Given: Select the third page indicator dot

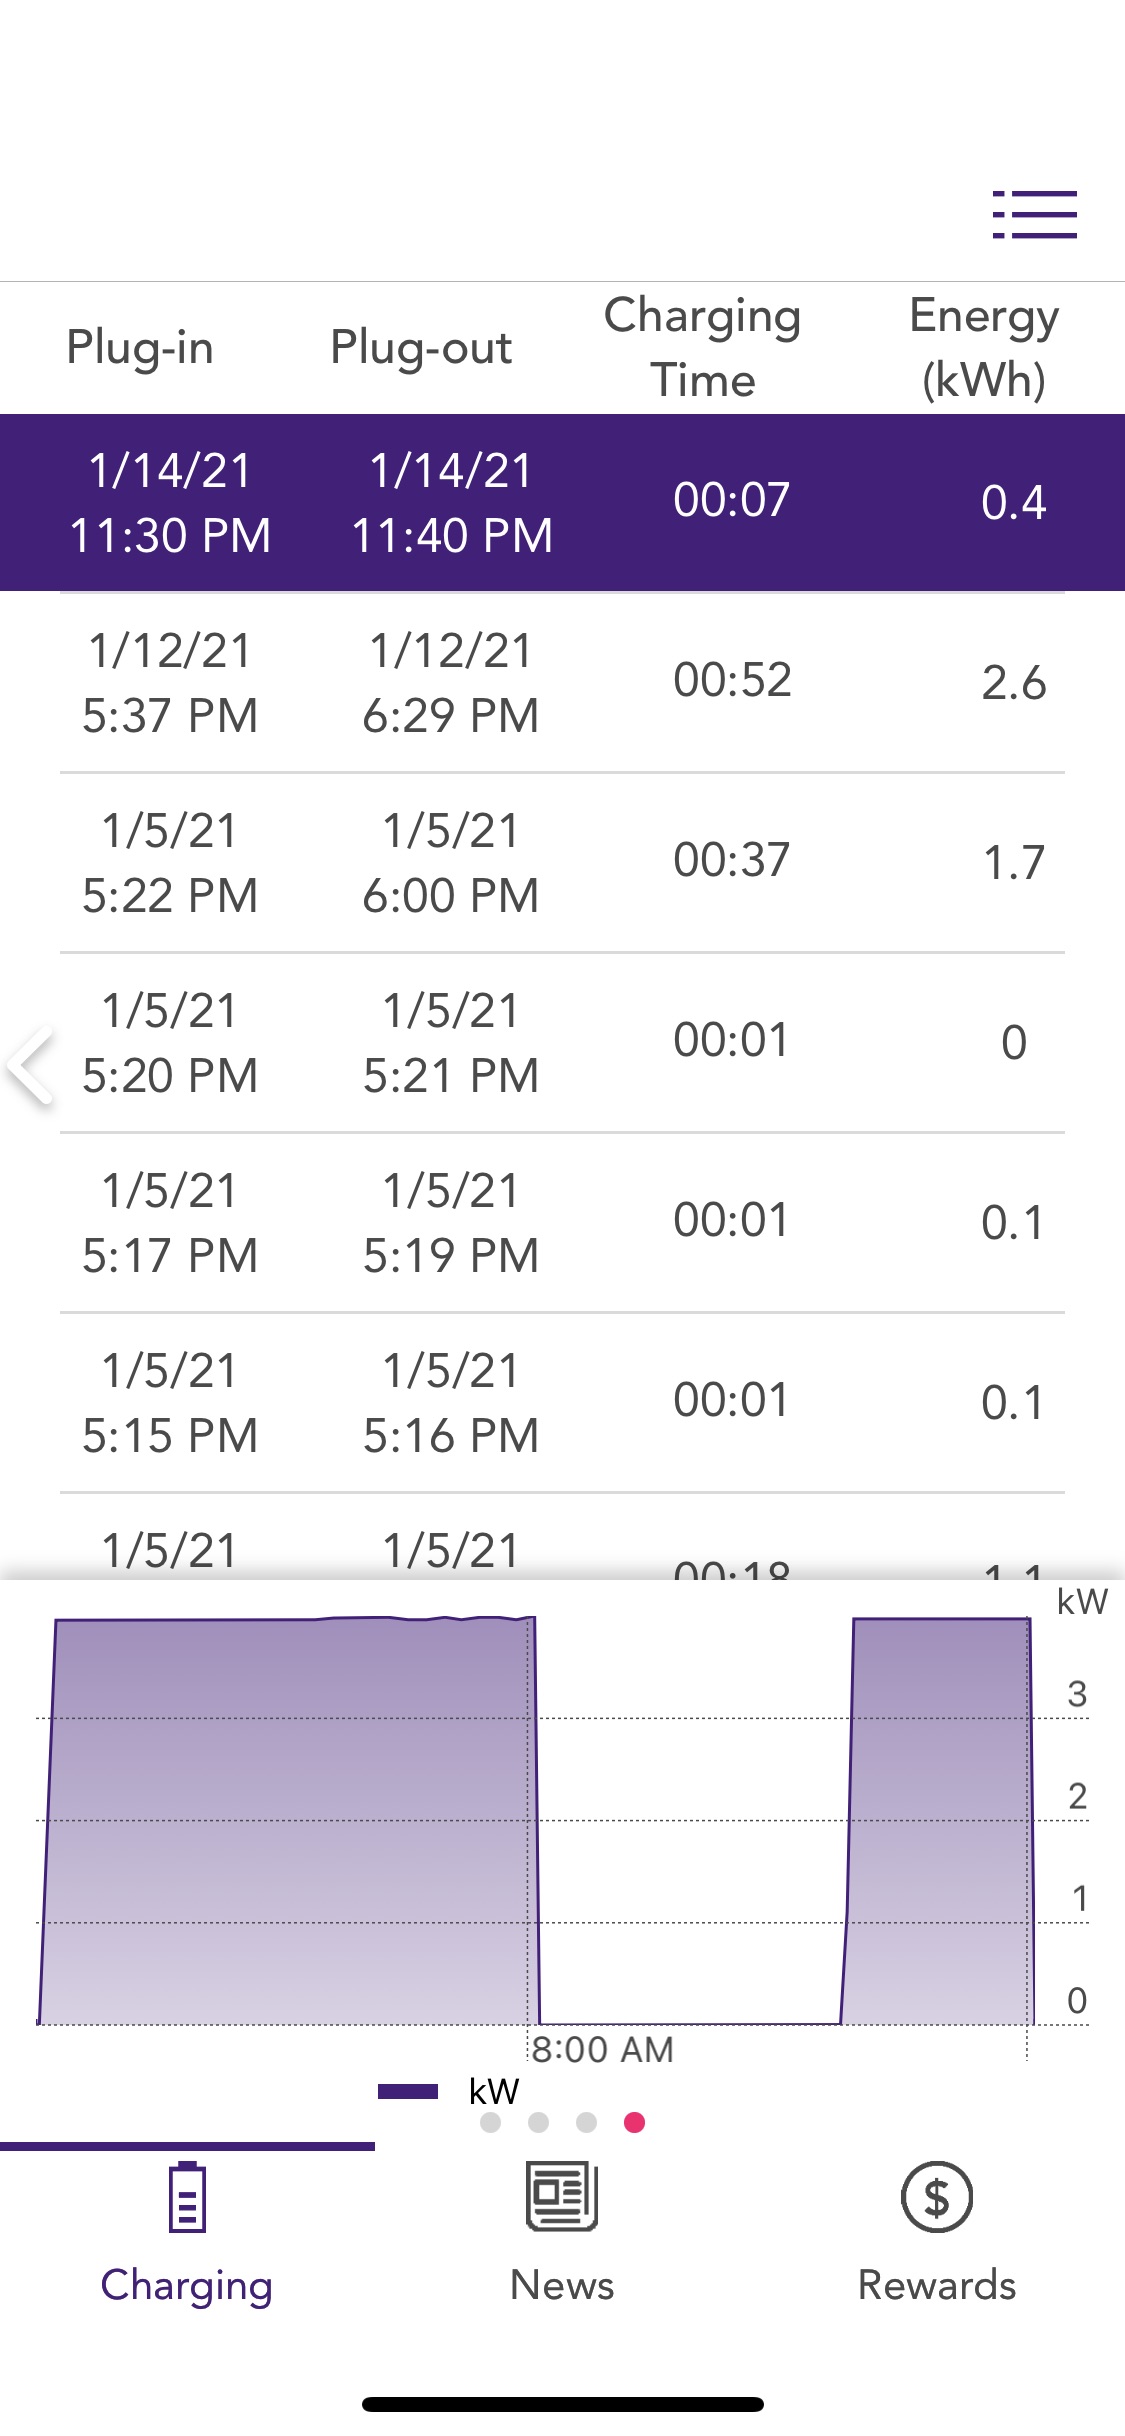Looking at the screenshot, I should pos(586,2122).
